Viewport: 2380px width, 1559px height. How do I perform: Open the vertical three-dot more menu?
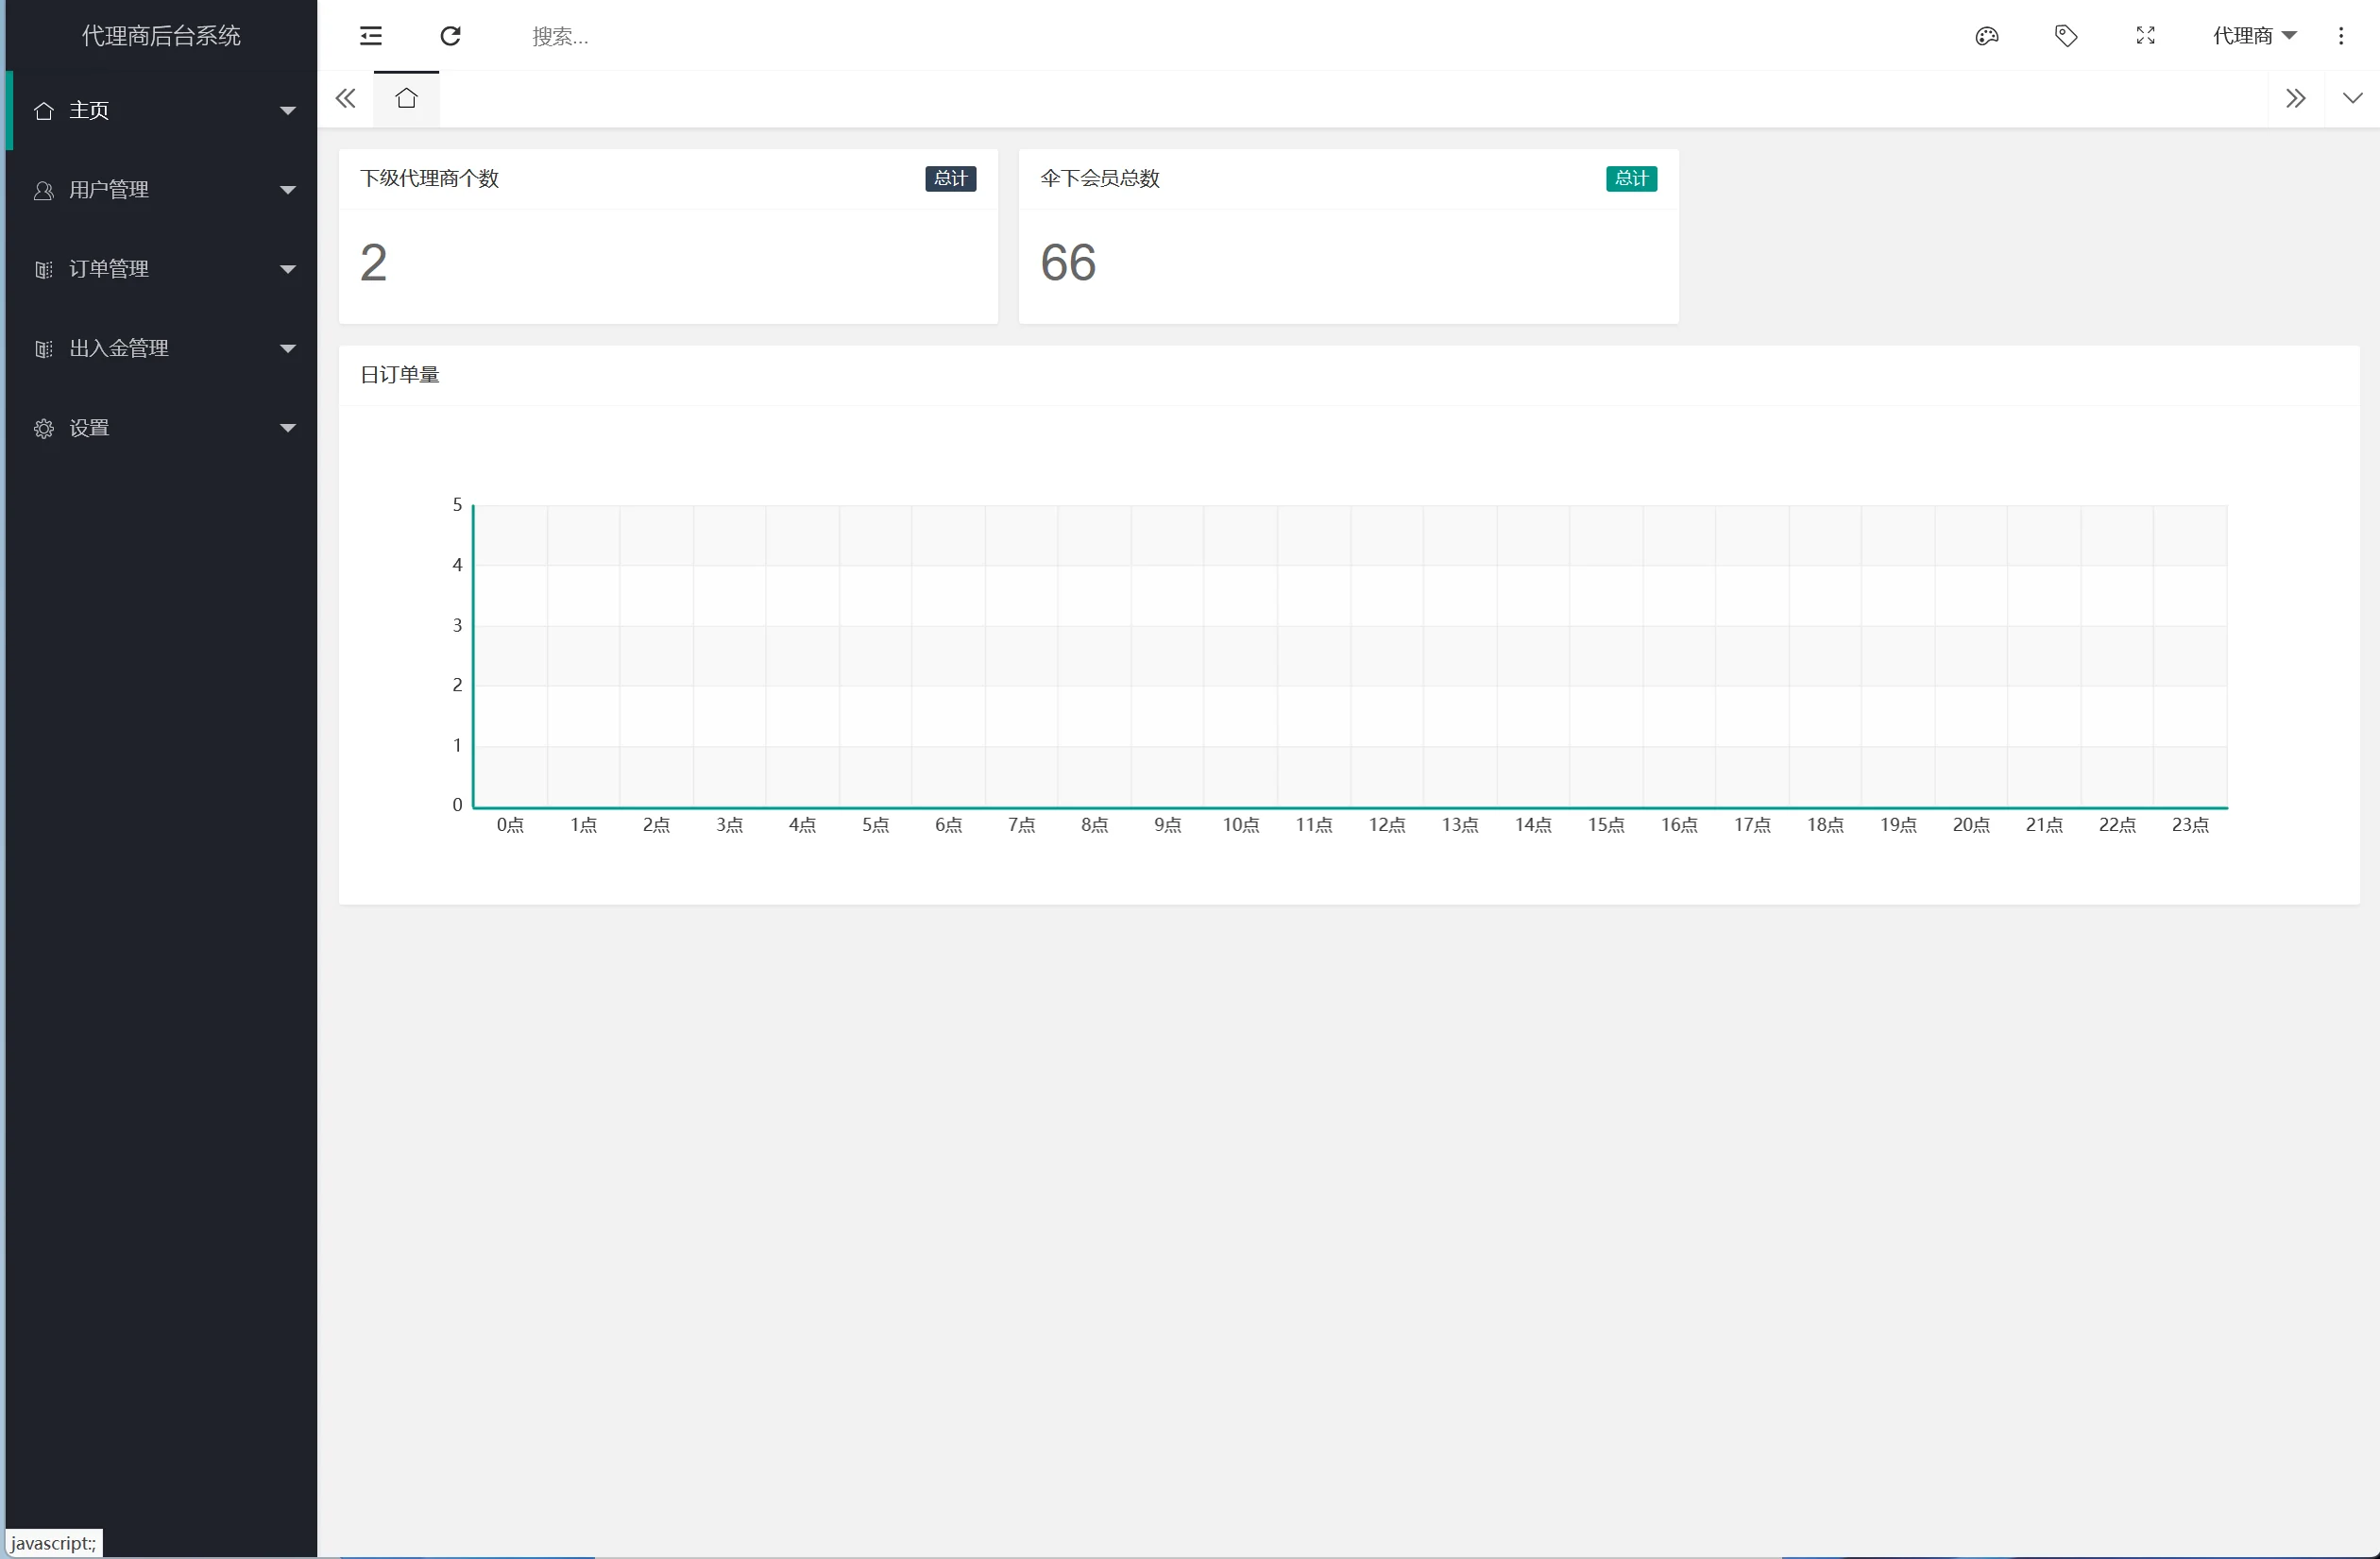click(x=2340, y=36)
